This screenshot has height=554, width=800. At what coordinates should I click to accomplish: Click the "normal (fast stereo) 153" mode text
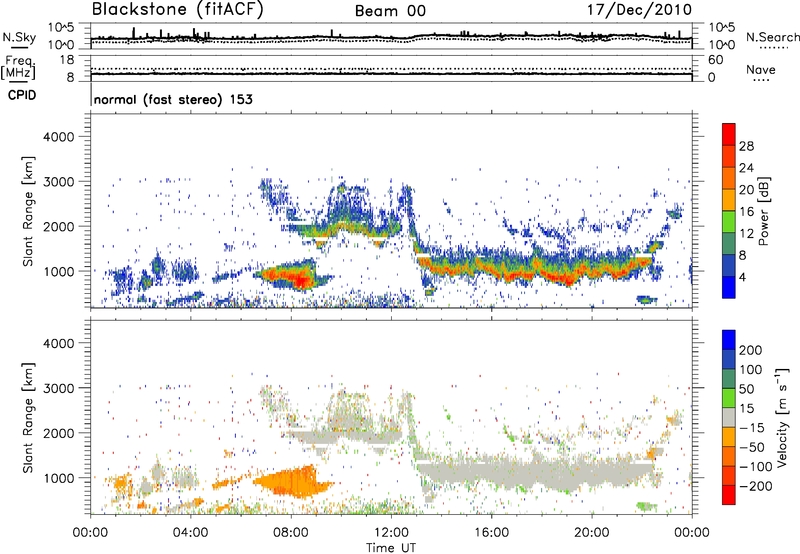click(173, 100)
